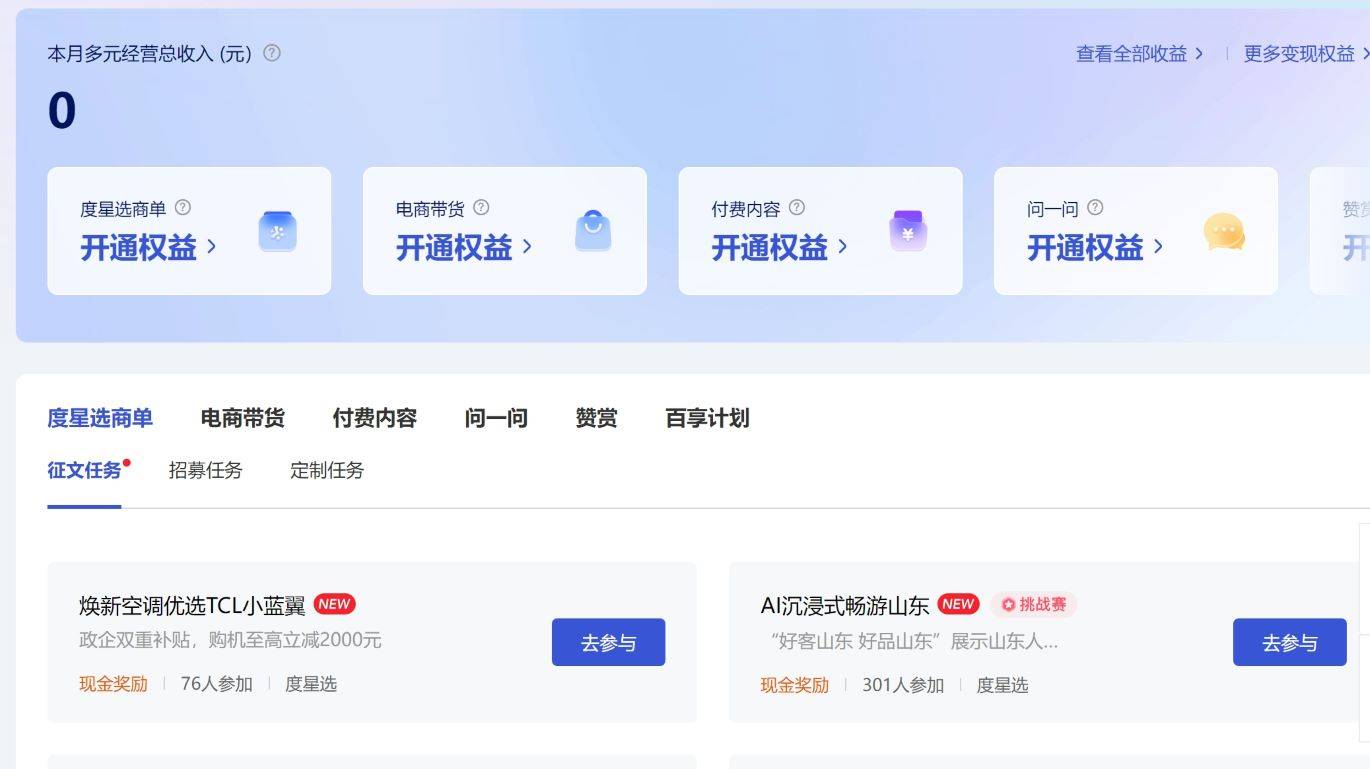Click 去参与 for 焕新空调优选TCL小蓝翼
The width and height of the screenshot is (1370, 769).
click(608, 642)
